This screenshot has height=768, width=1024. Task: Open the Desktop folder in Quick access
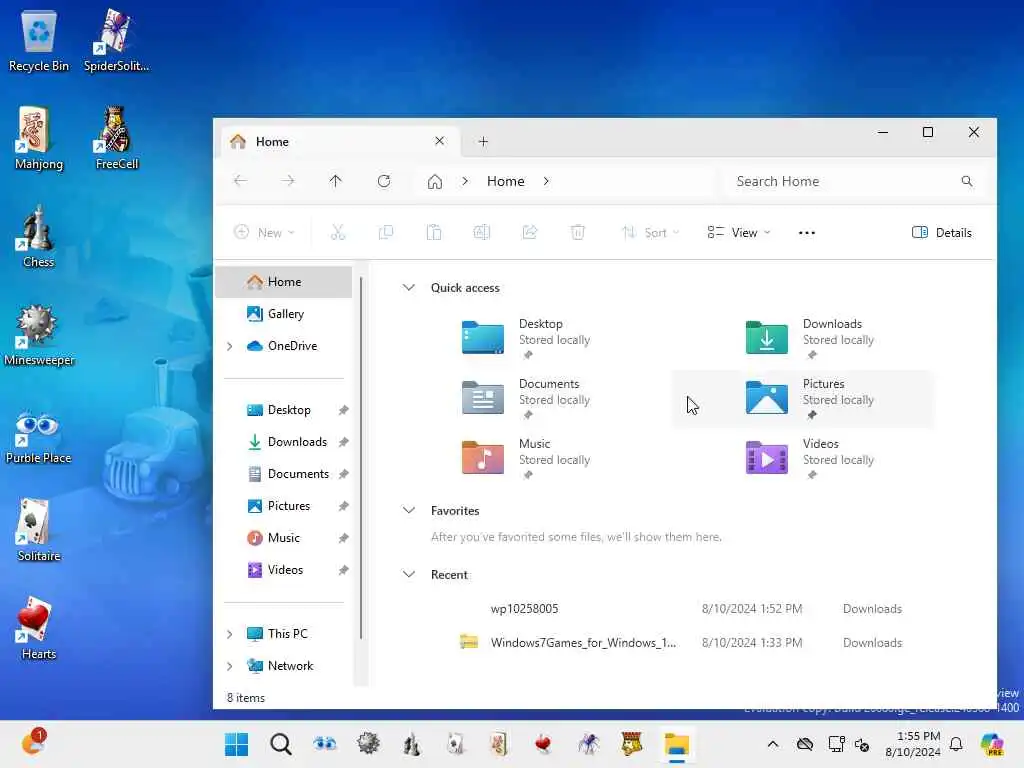click(519, 338)
